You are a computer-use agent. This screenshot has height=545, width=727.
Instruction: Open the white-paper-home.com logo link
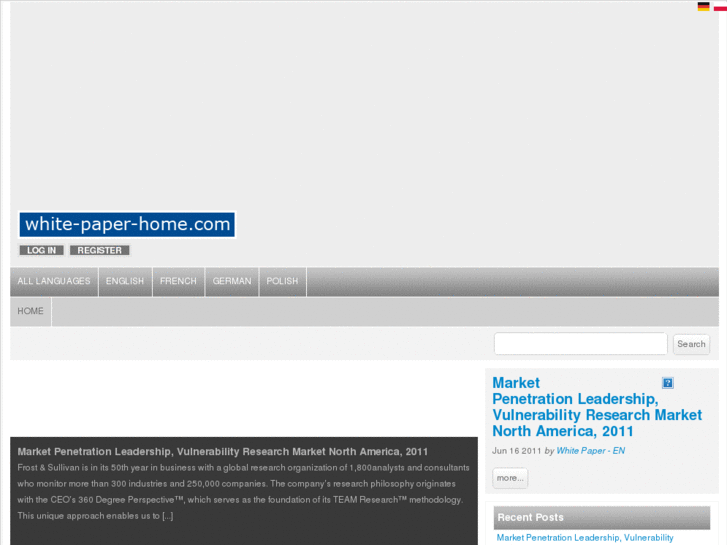click(x=127, y=224)
